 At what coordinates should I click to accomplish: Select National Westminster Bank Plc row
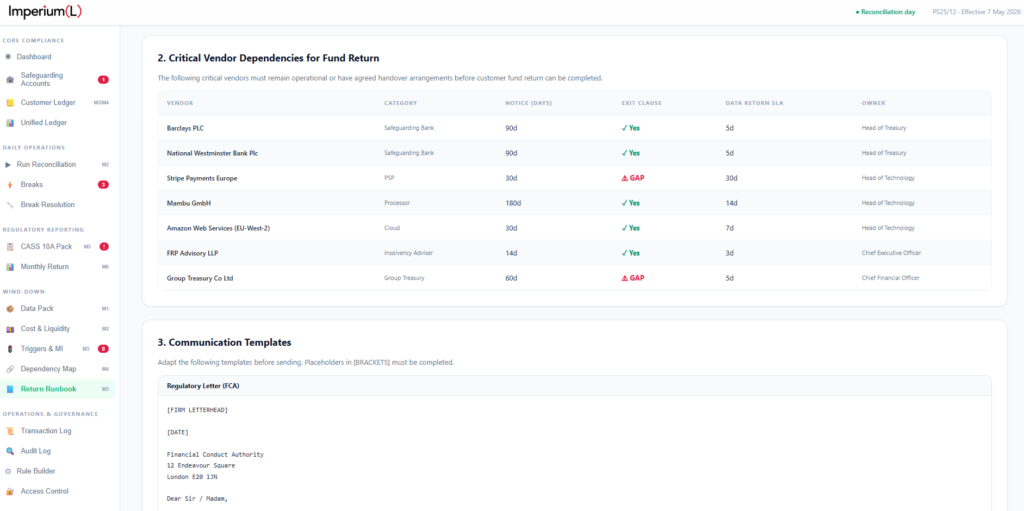(574, 153)
